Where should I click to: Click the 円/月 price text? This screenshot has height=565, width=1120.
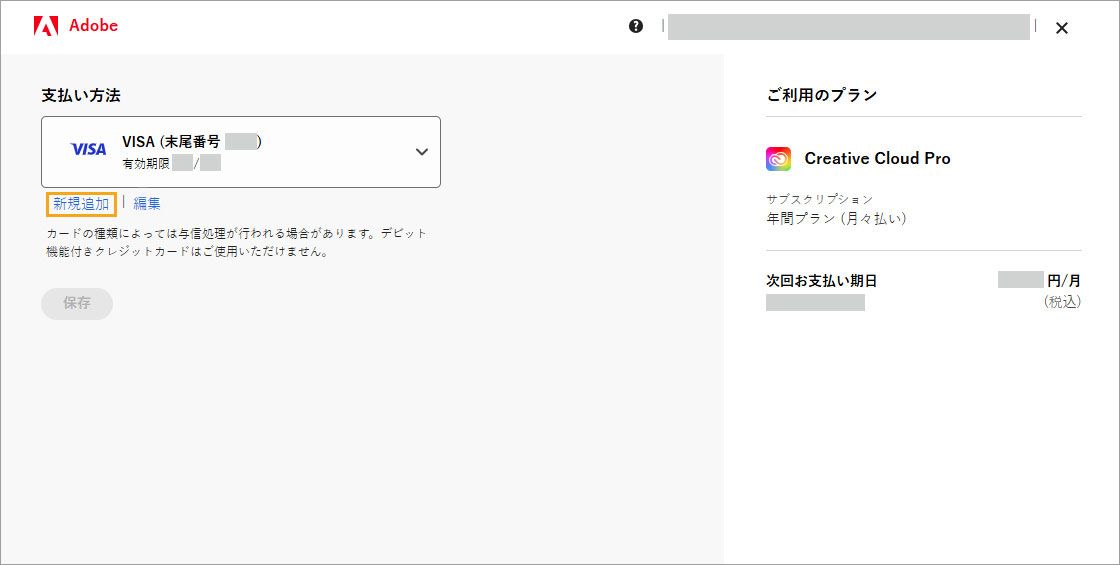1064,281
